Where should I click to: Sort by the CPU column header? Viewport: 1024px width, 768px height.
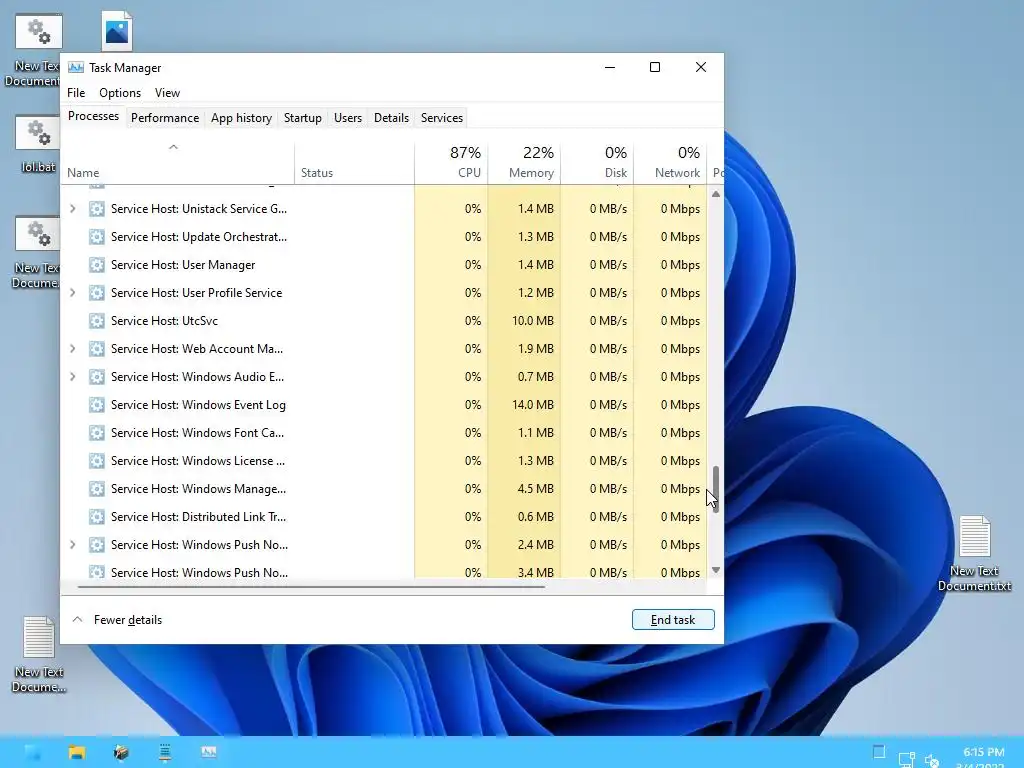(x=451, y=162)
